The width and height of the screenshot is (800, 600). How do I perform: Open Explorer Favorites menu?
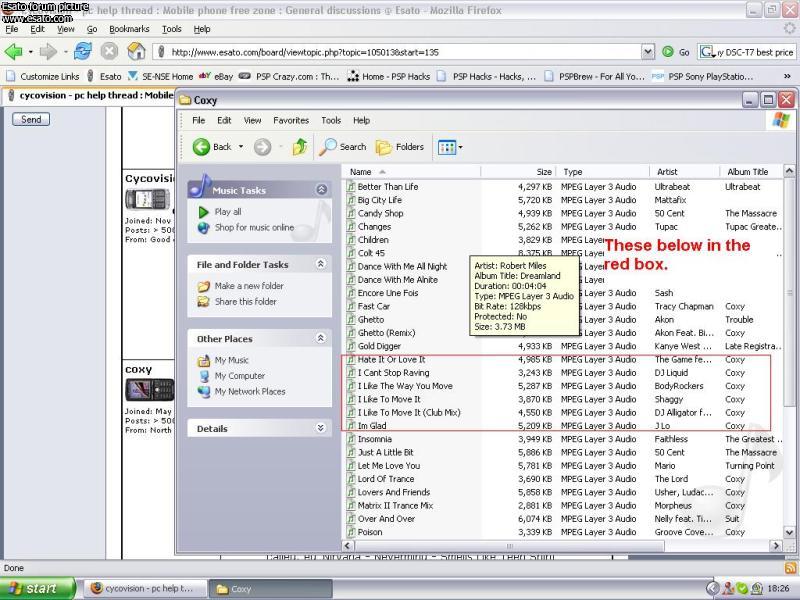(291, 120)
